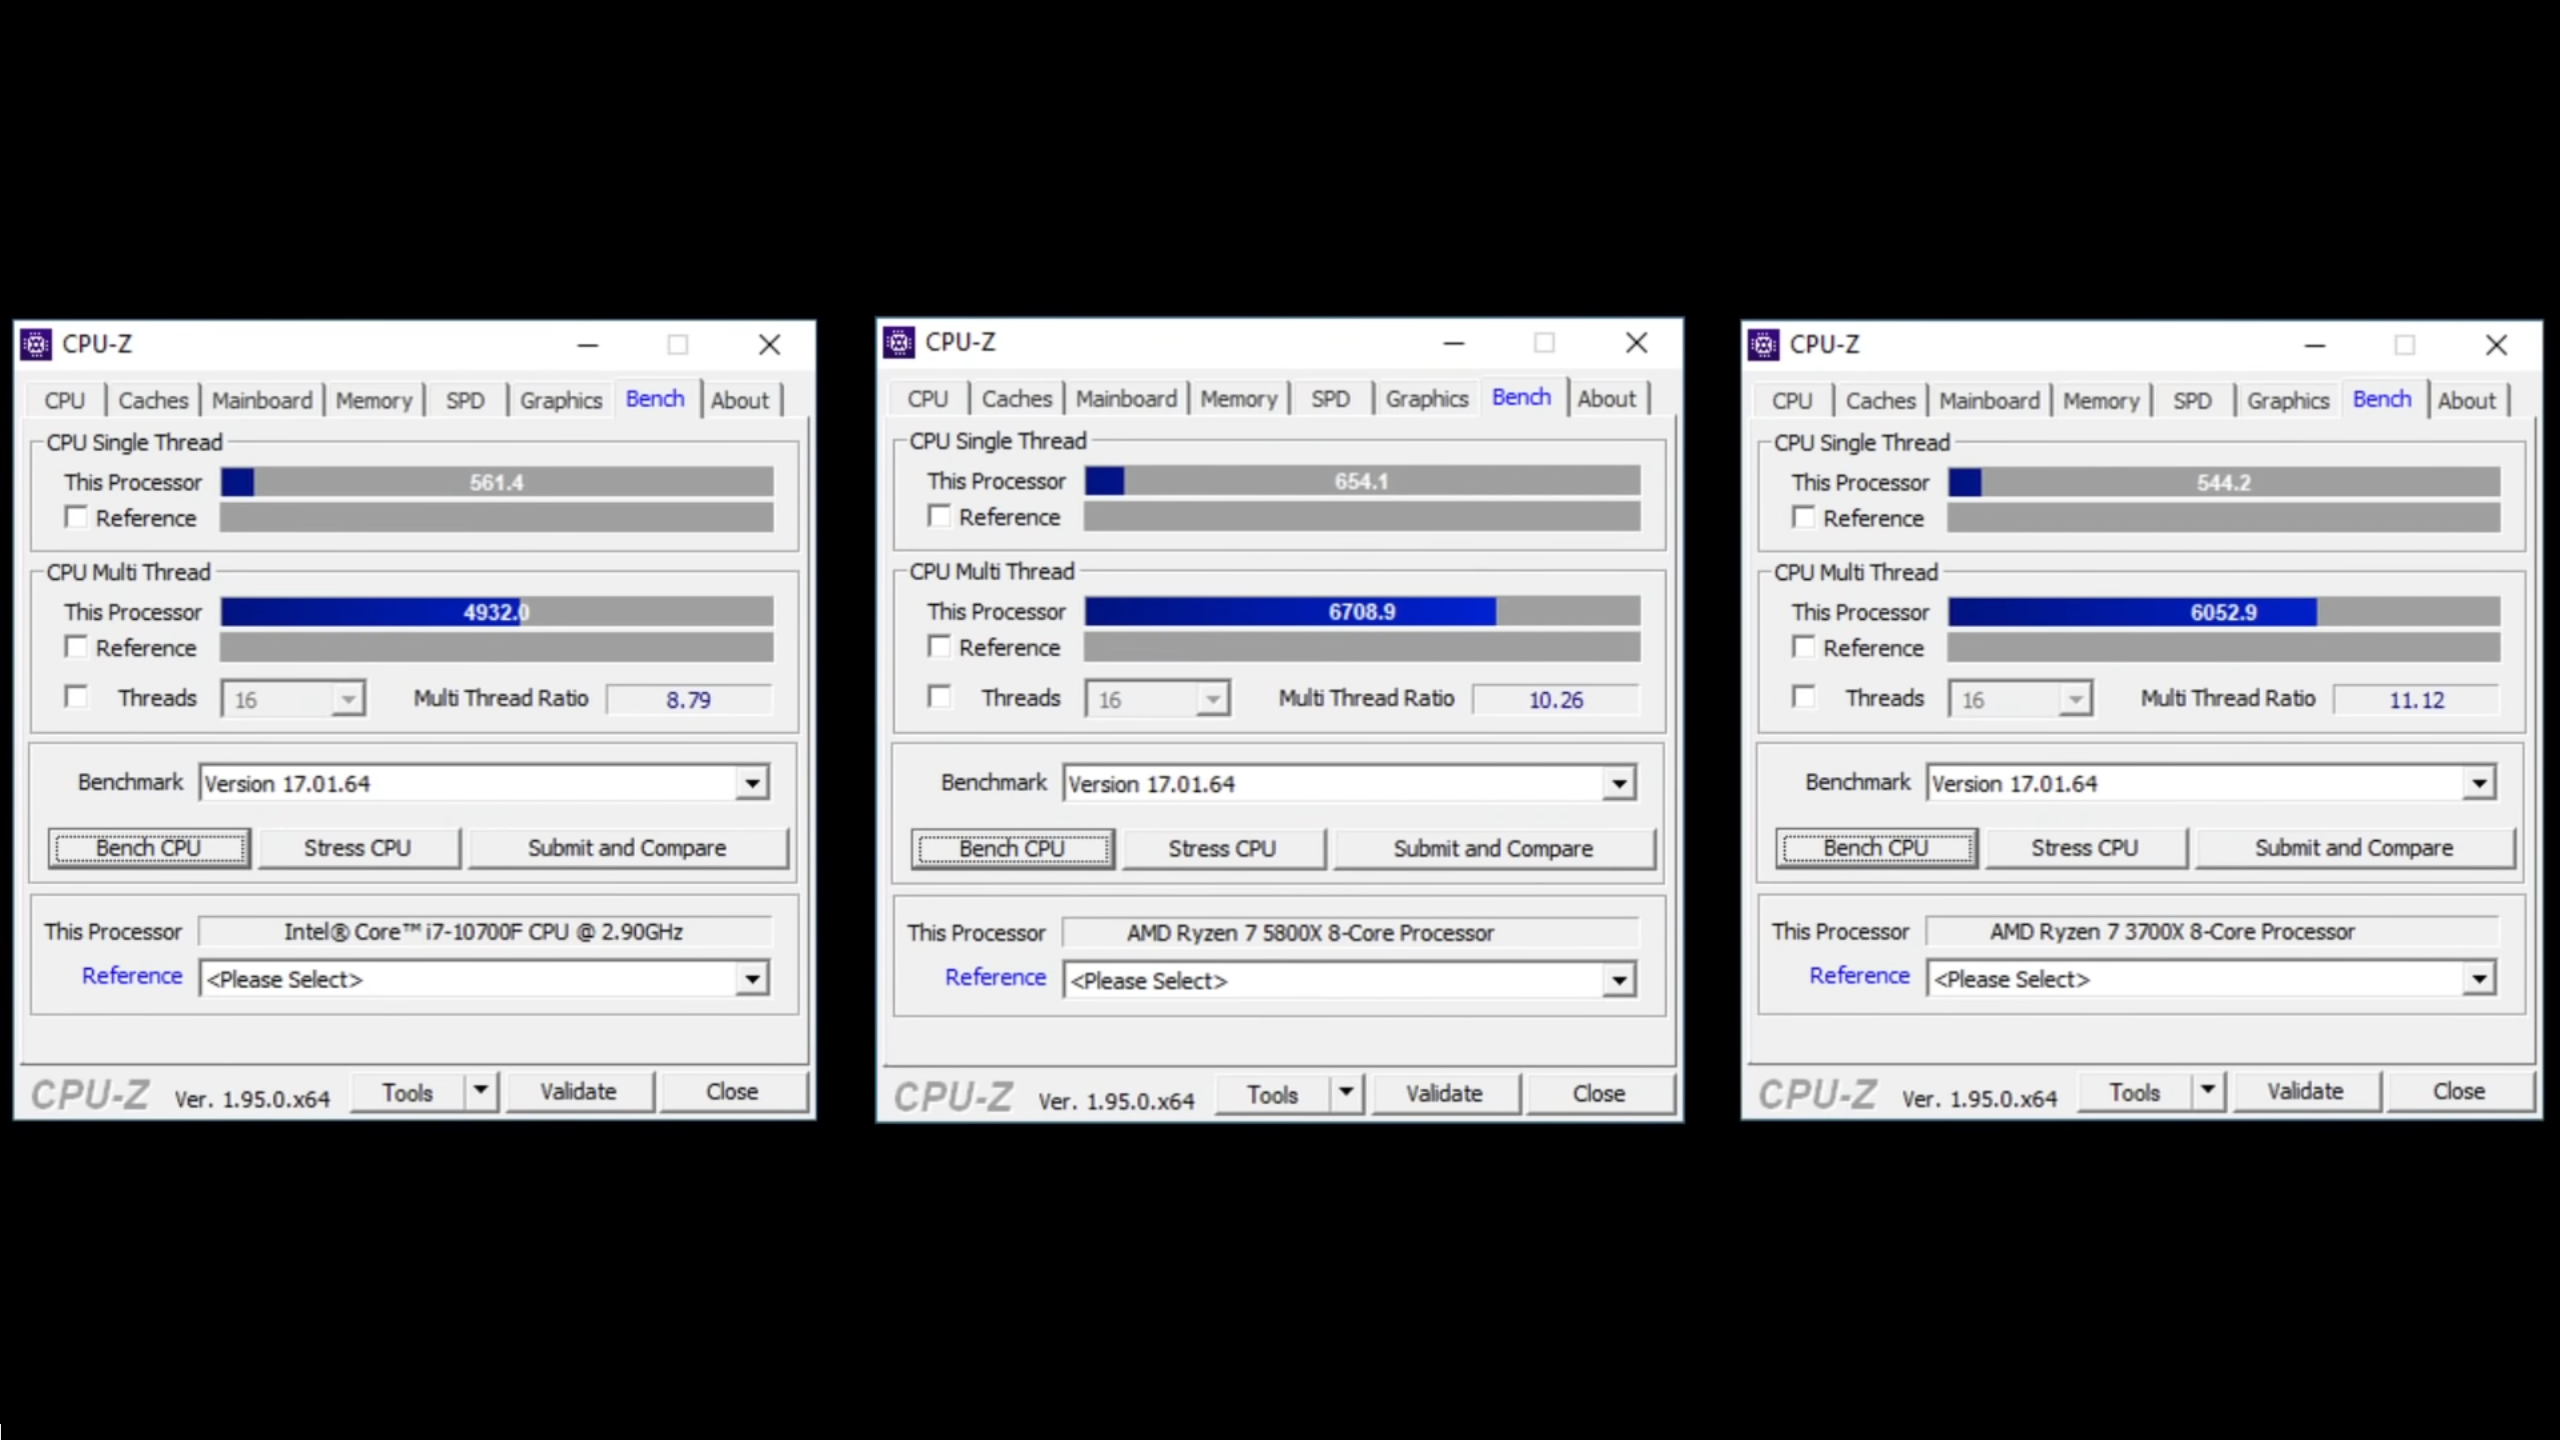Open the Benchmark version dropdown in Ryzen 5800X window
This screenshot has width=2560, height=1440.
(x=1619, y=784)
